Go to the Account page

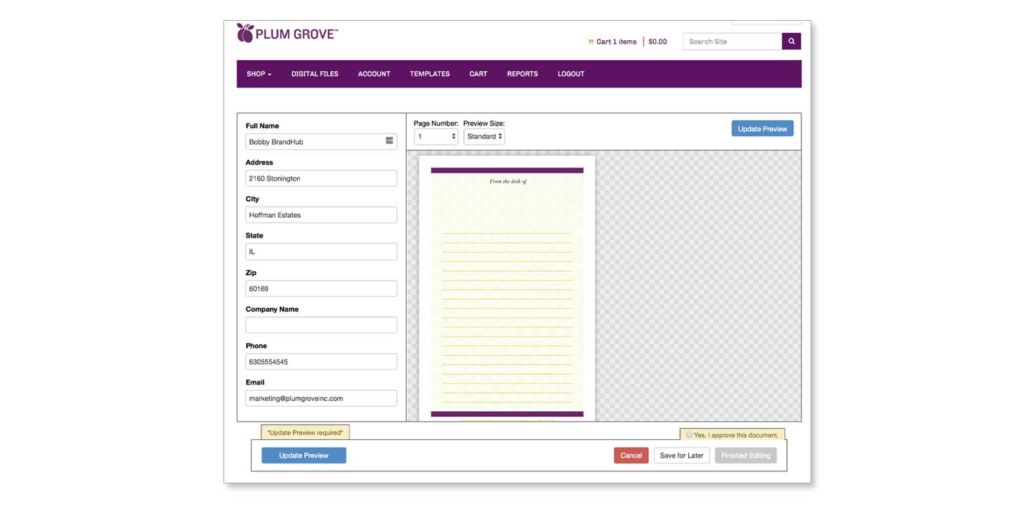(x=374, y=74)
